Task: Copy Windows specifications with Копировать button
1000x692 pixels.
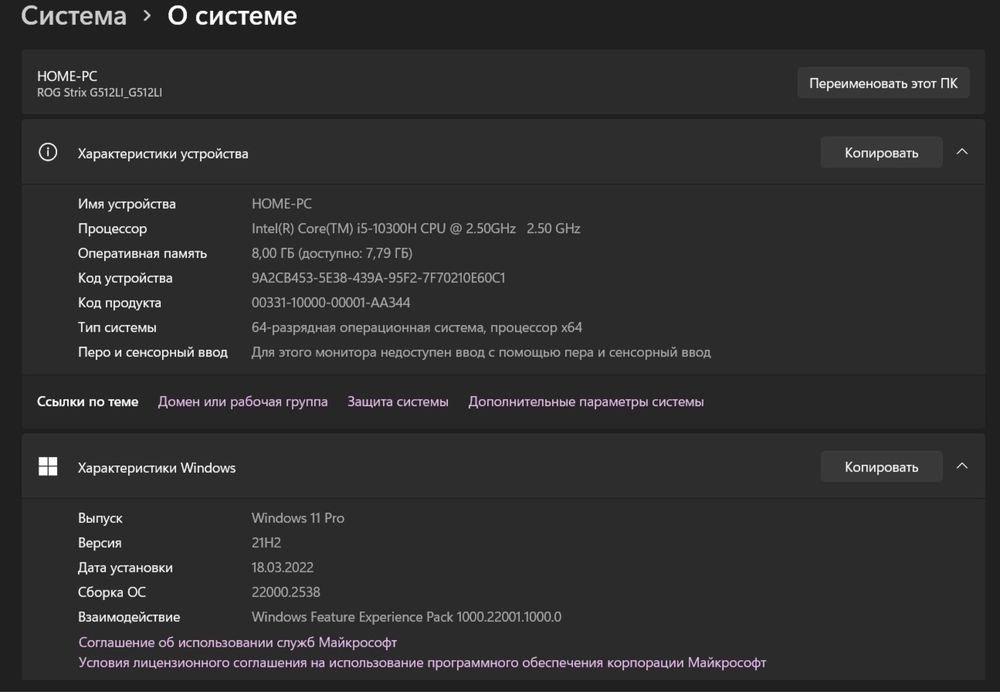Action: pyautogui.click(x=881, y=467)
